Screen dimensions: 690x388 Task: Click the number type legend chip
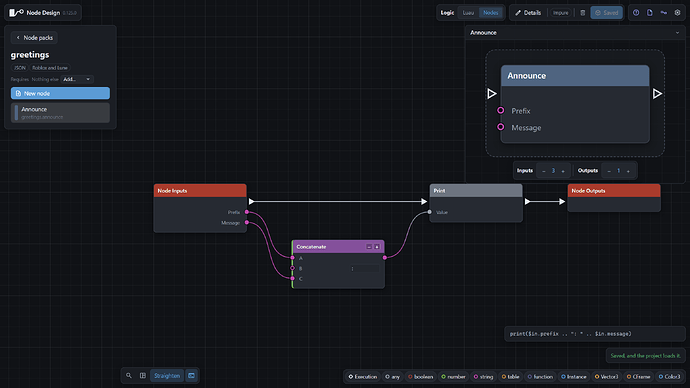[x=453, y=377]
